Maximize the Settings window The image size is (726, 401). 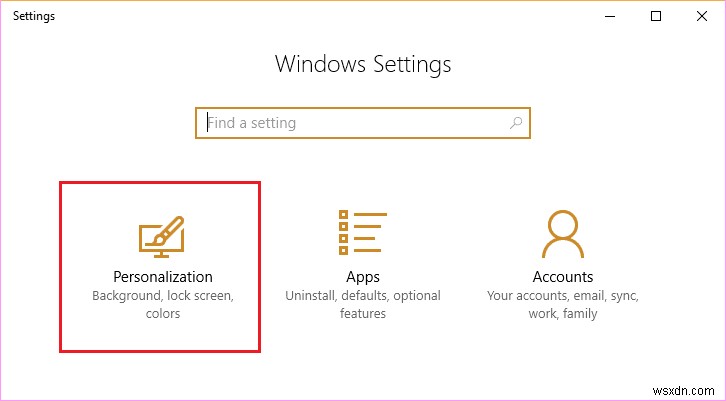point(655,16)
